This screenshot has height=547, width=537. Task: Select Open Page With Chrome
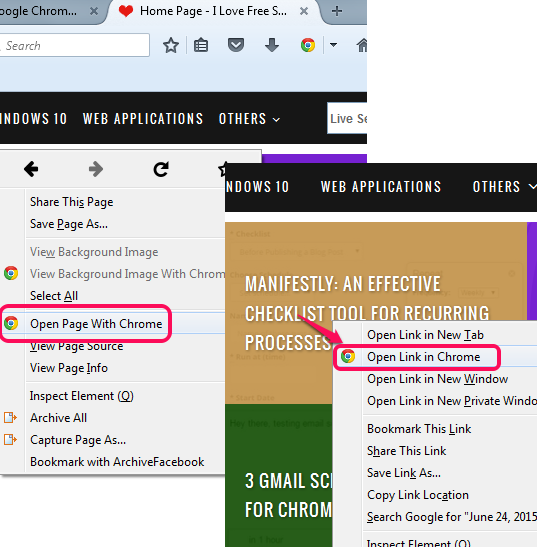click(96, 324)
